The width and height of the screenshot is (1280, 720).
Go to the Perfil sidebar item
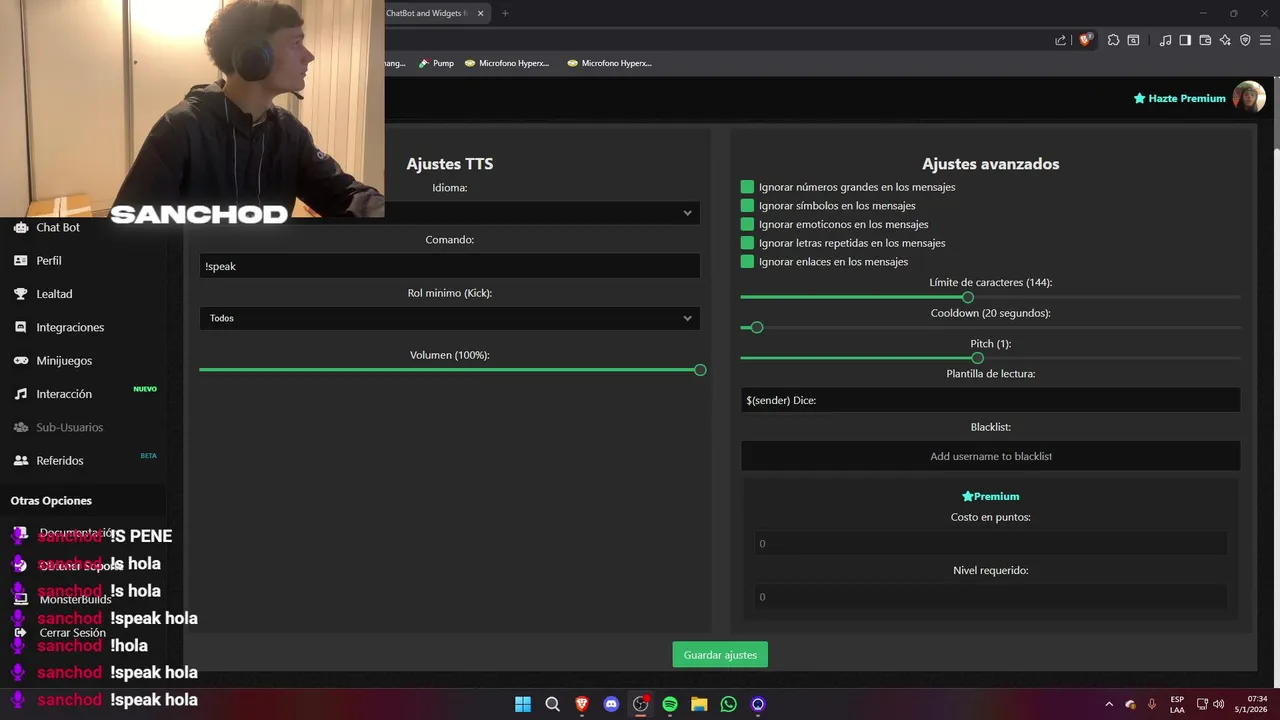point(49,260)
